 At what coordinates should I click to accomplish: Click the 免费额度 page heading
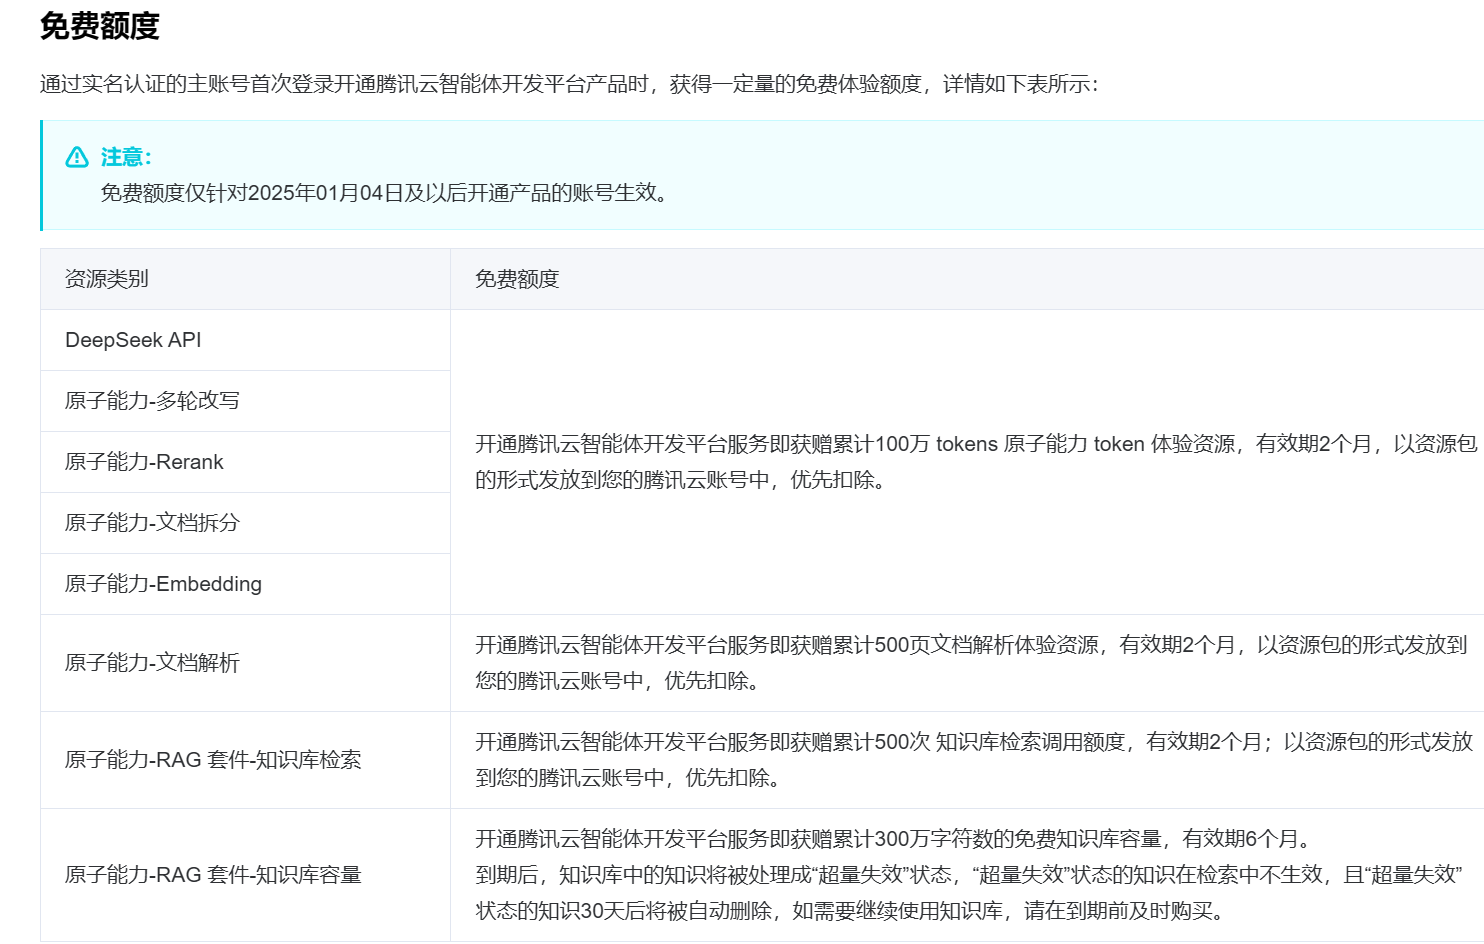(x=100, y=26)
